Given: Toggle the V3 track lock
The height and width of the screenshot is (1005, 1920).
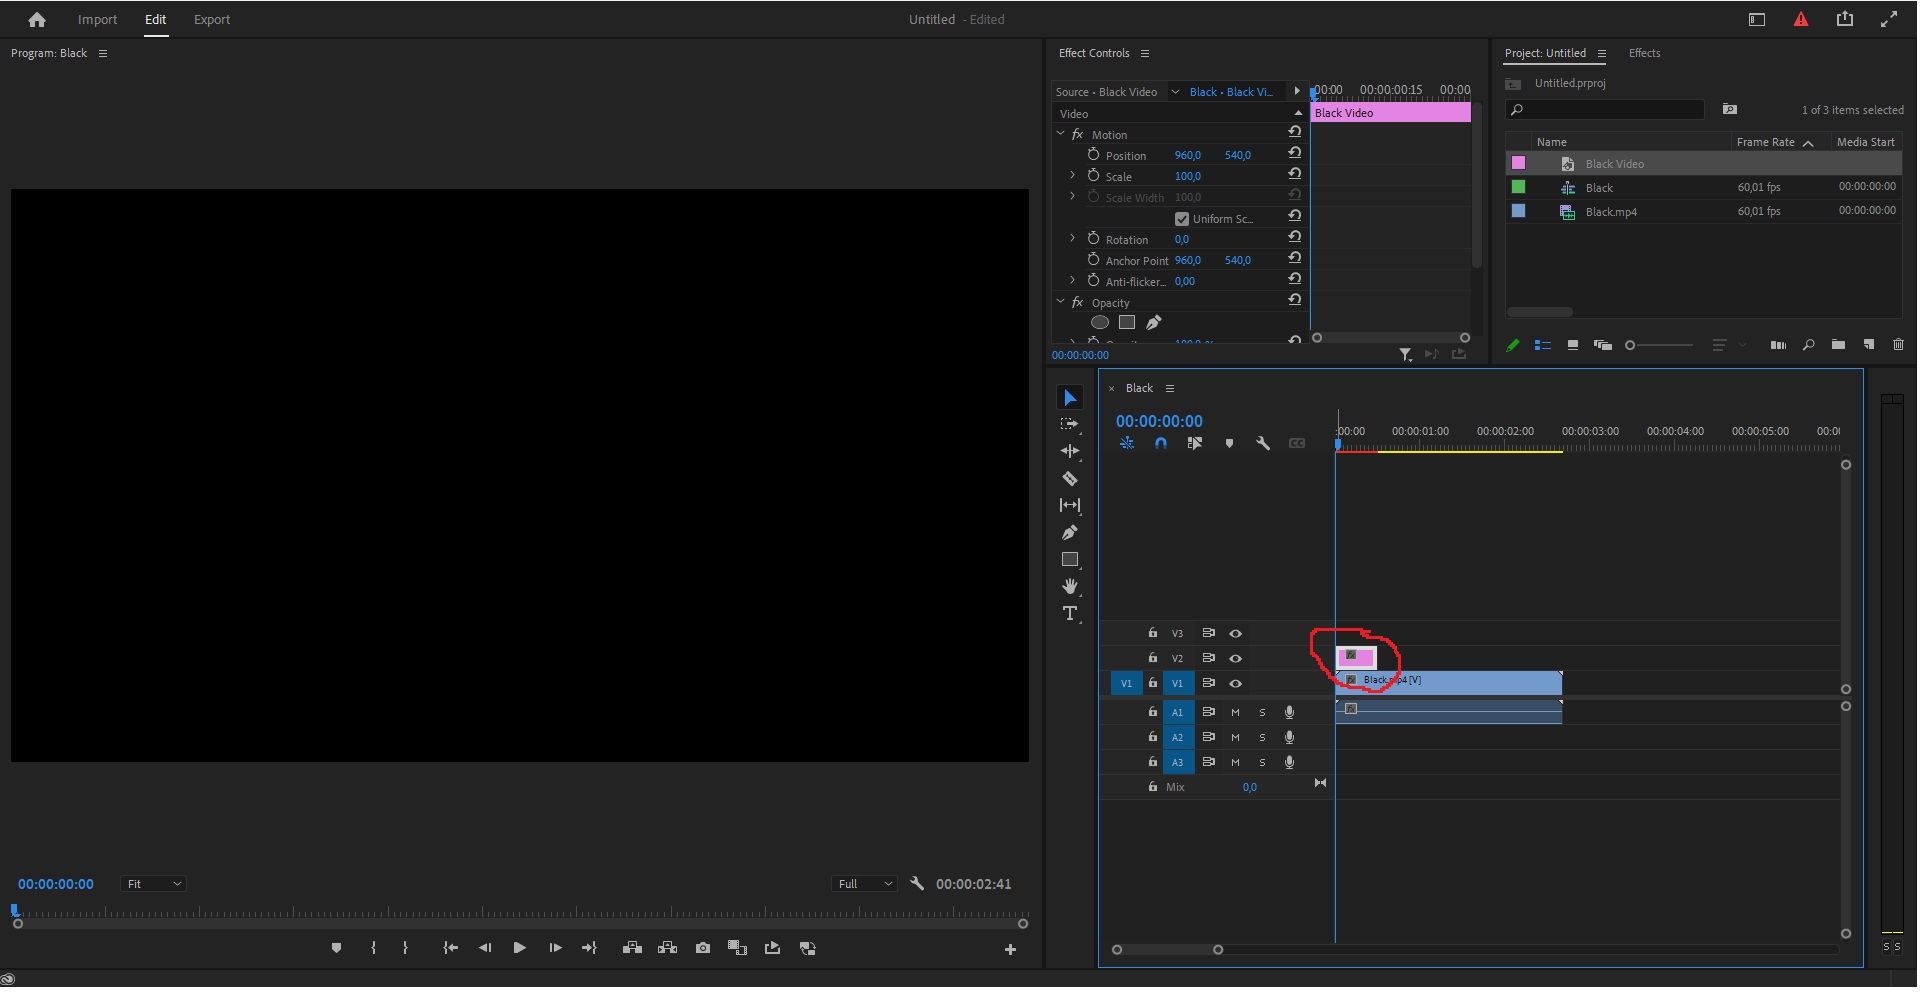Looking at the screenshot, I should (x=1152, y=633).
